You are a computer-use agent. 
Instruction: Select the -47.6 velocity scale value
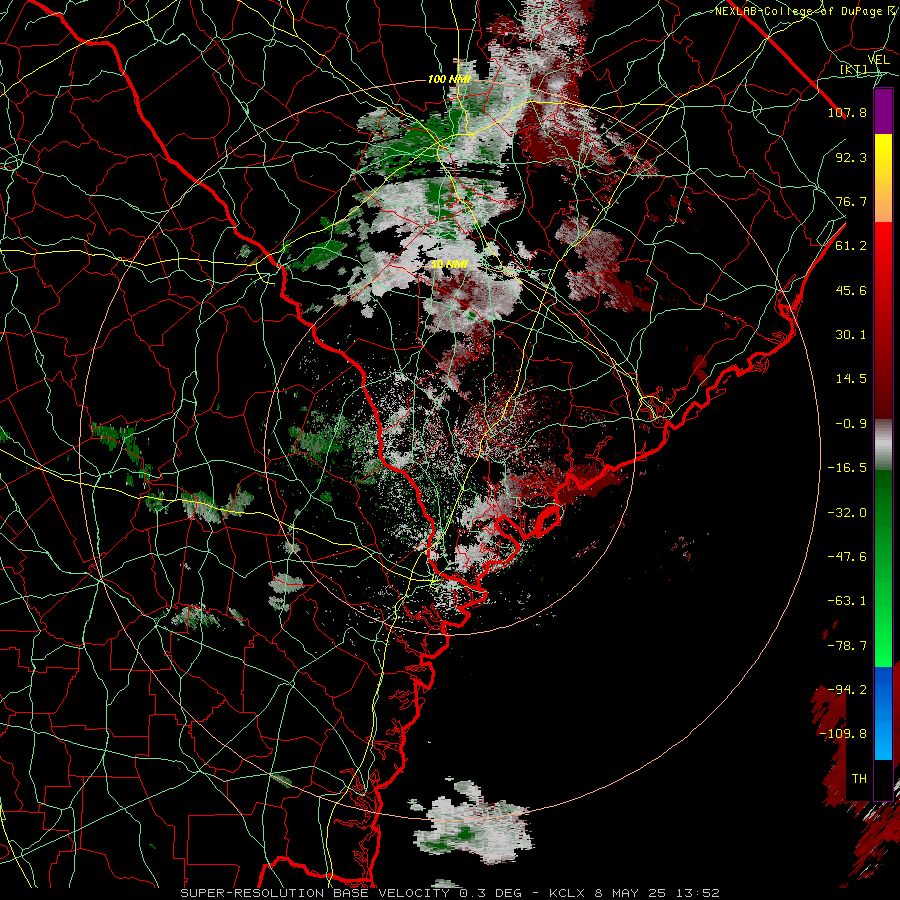coord(847,557)
